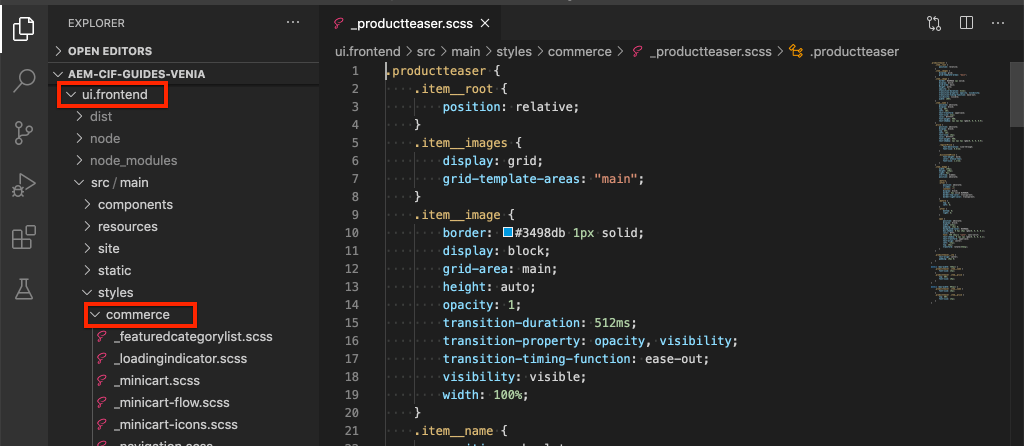Click the "grid-template-areas" property
The image size is (1024, 446).
click(x=512, y=179)
